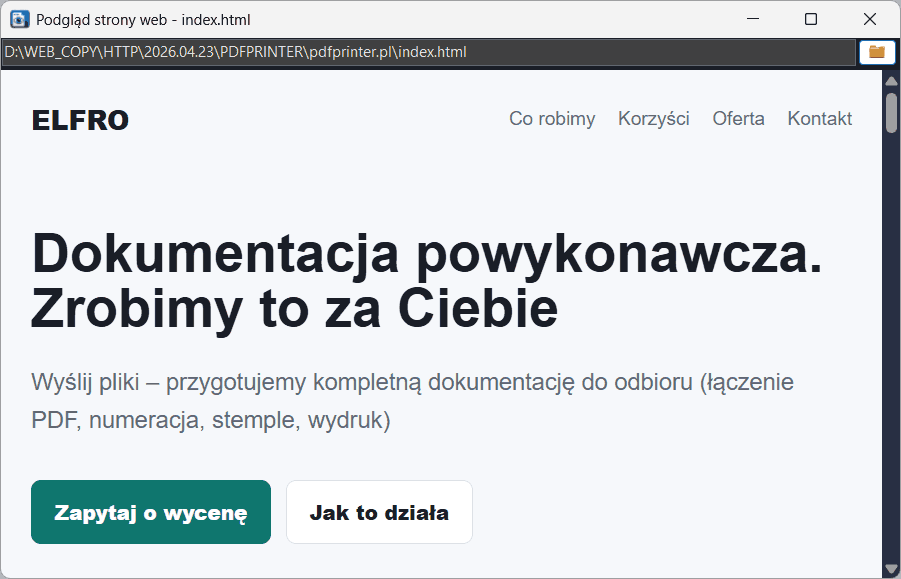Open the Co robimy navigation link
The width and height of the screenshot is (901, 579).
tap(552, 119)
